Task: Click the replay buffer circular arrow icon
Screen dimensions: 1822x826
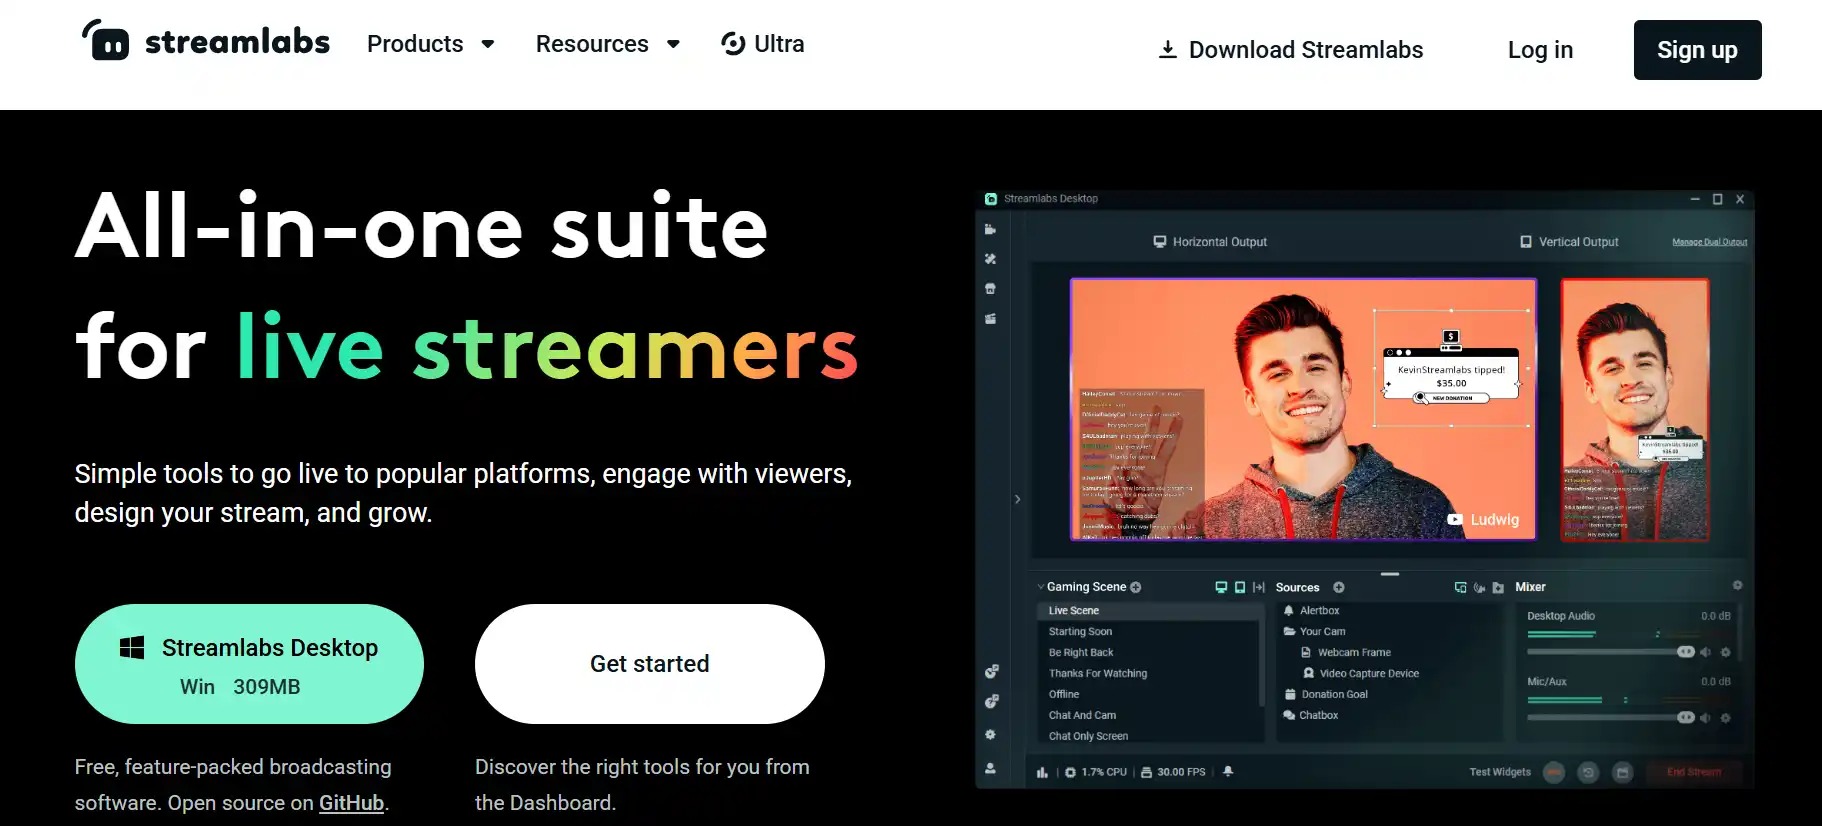Action: click(x=1588, y=772)
